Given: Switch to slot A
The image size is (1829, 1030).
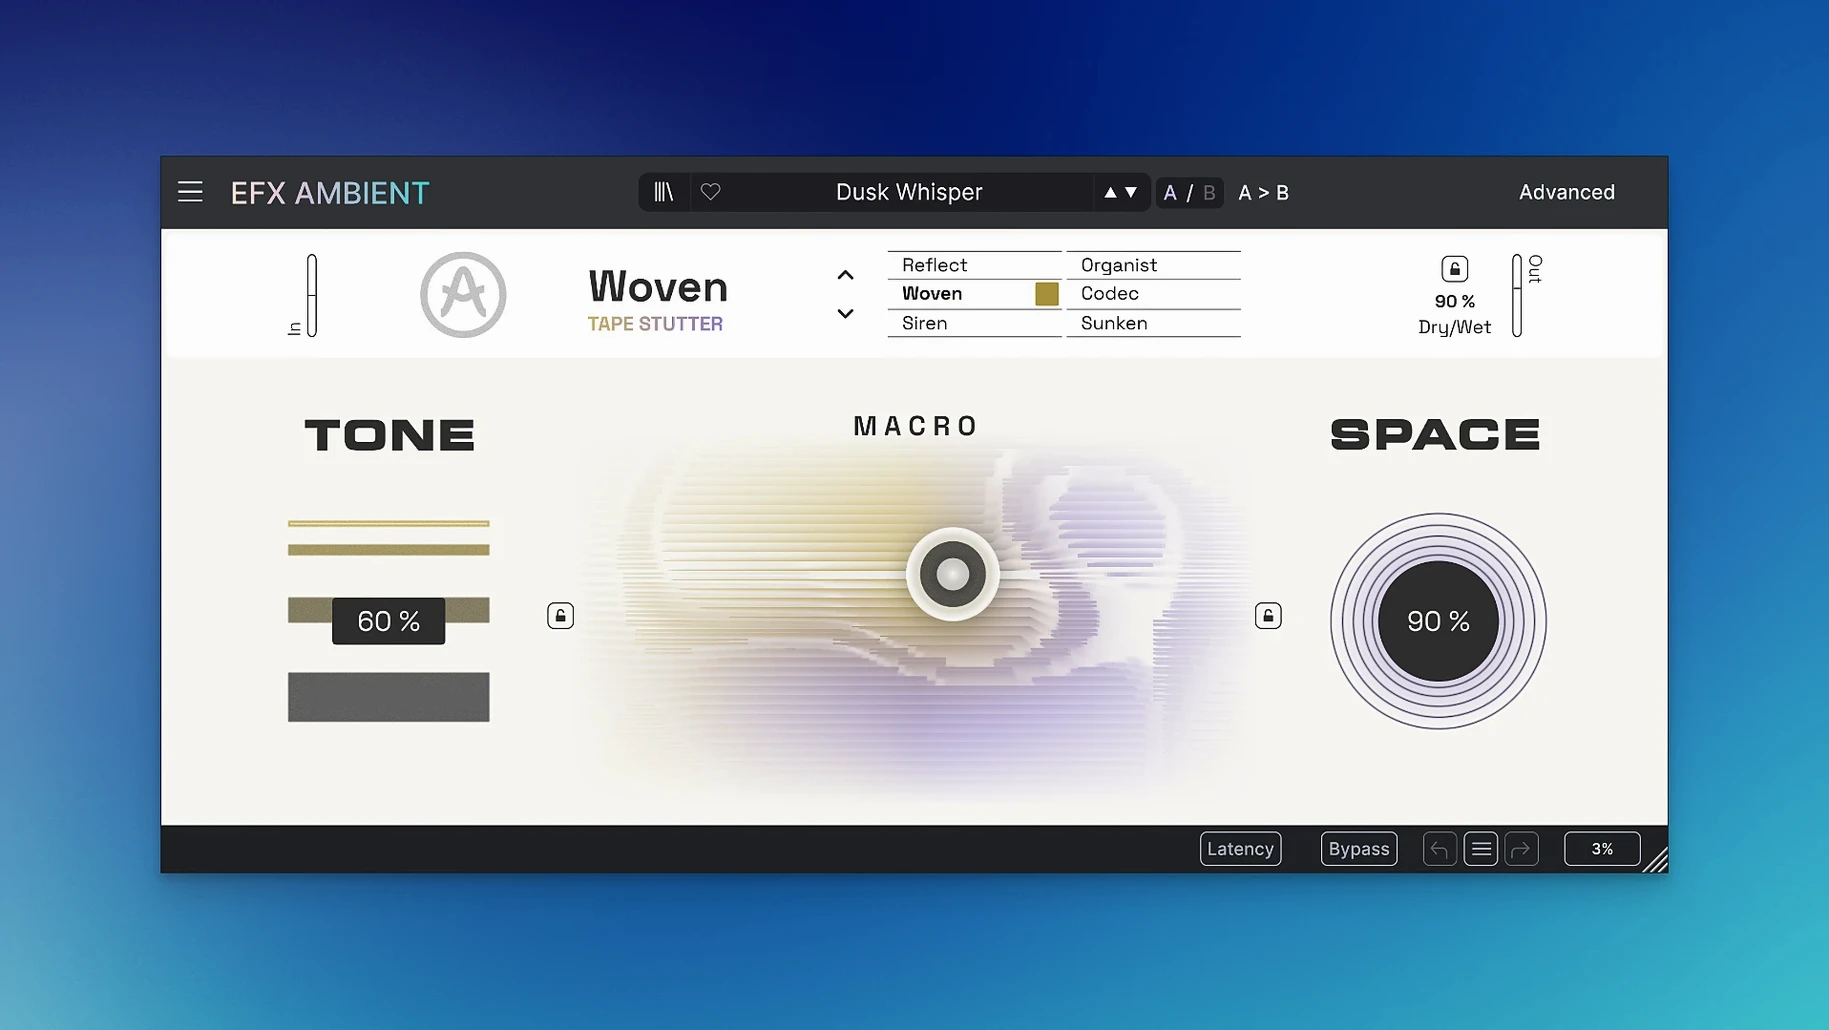Looking at the screenshot, I should pyautogui.click(x=1170, y=193).
